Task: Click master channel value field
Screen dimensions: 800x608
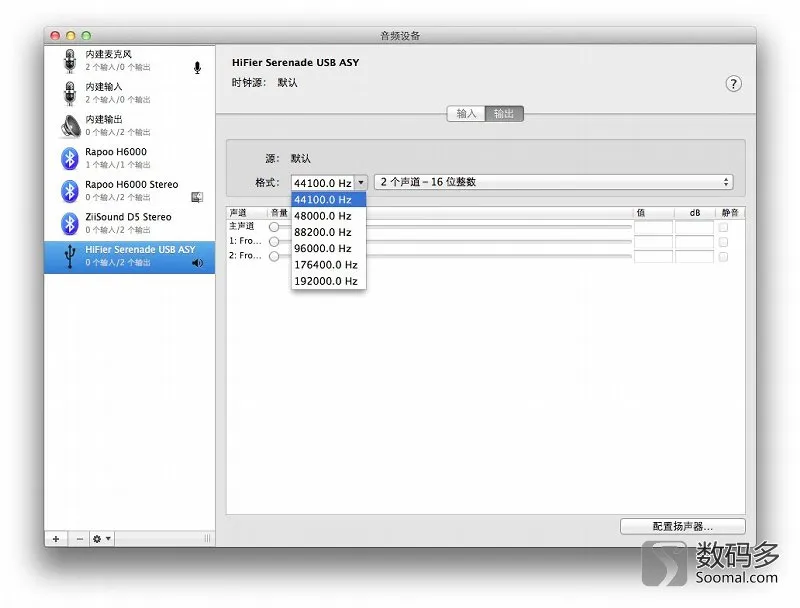Action: tap(653, 227)
